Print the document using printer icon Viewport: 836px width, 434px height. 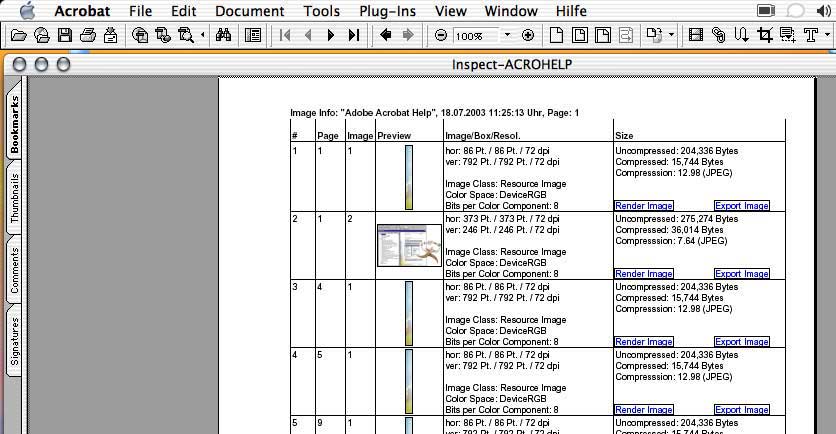[87, 35]
